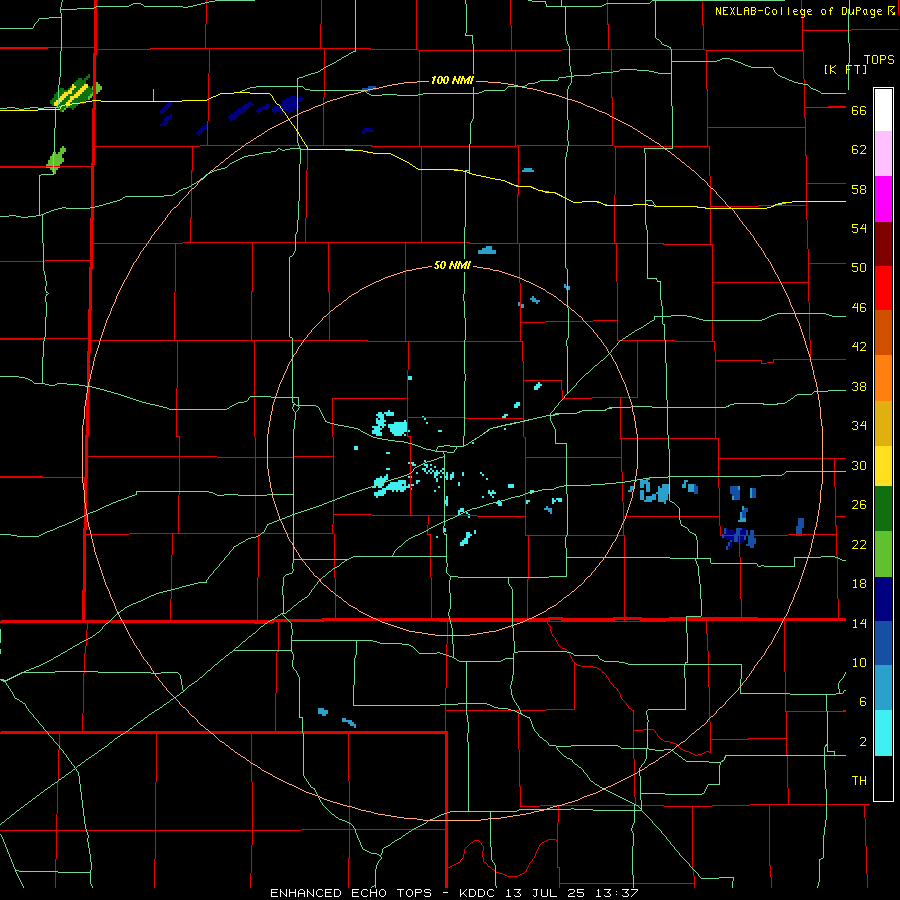The height and width of the screenshot is (900, 900).
Task: Click the light blue echo just above 50 NMI label
Action: coord(487,250)
